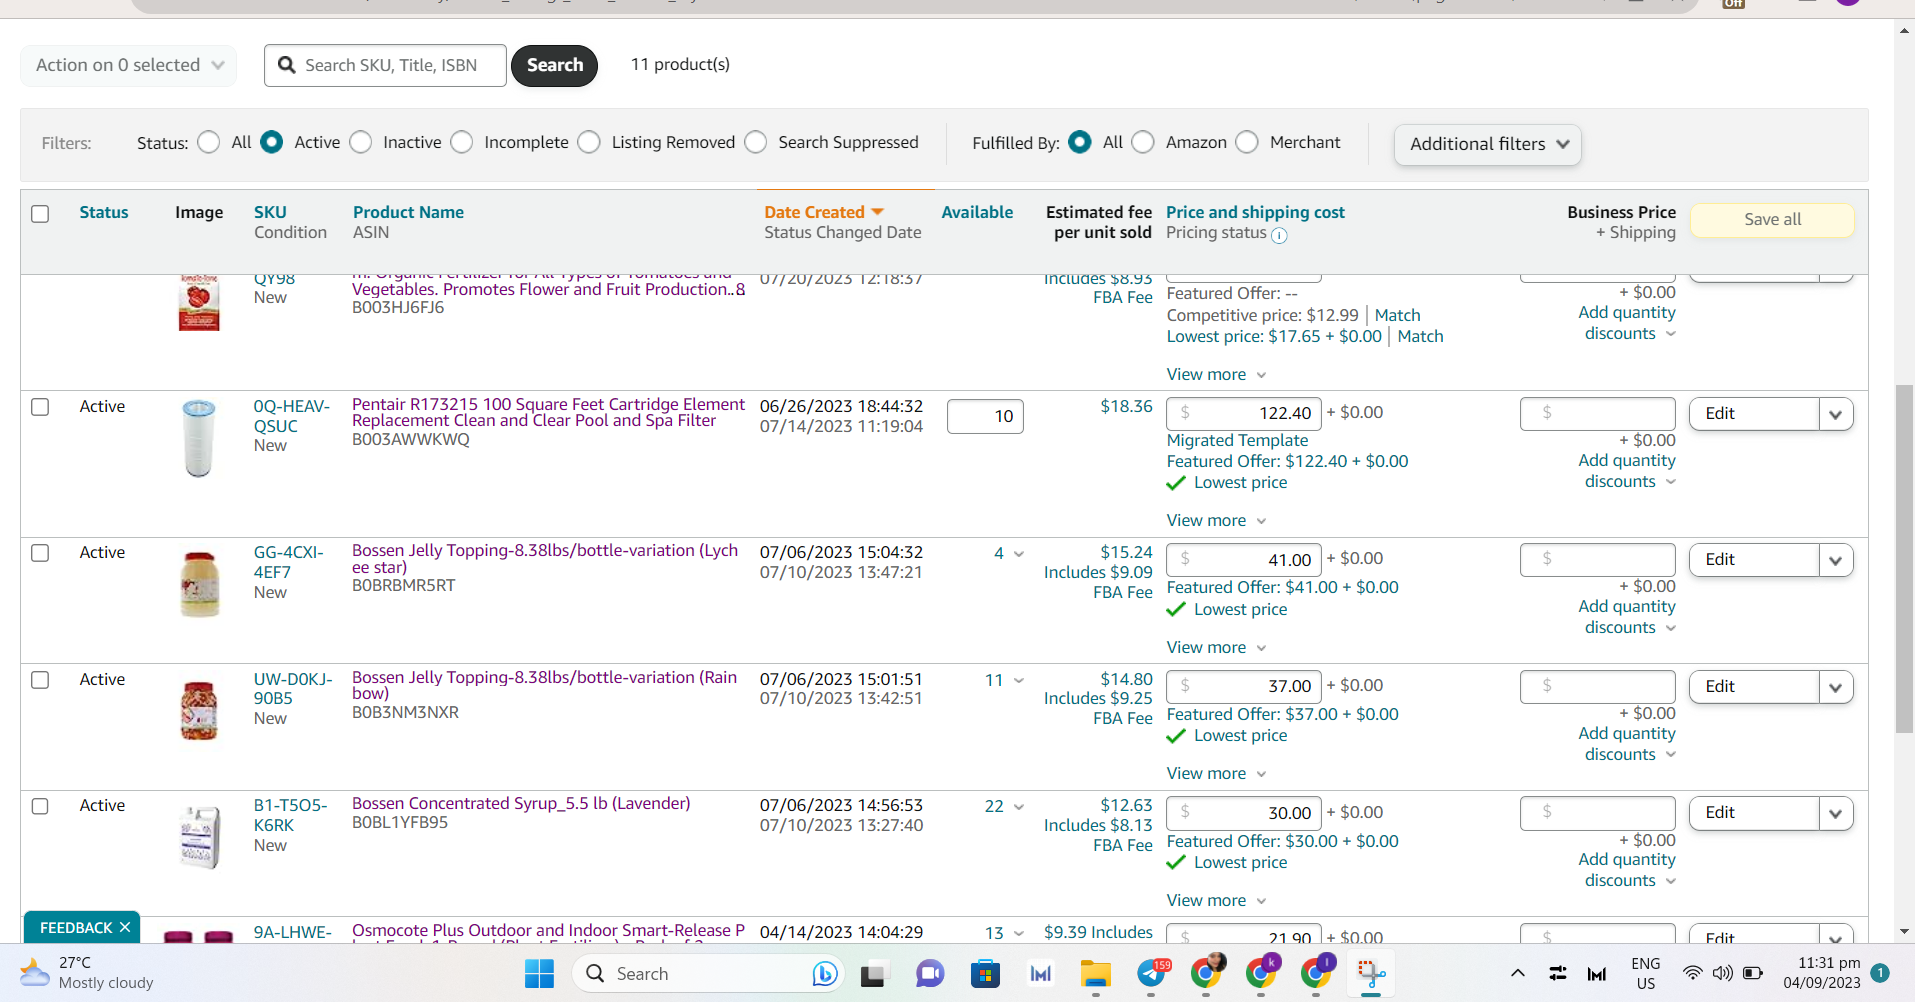Image resolution: width=1915 pixels, height=1002 pixels.
Task: Open the volume speaker tray icon
Action: click(1722, 973)
